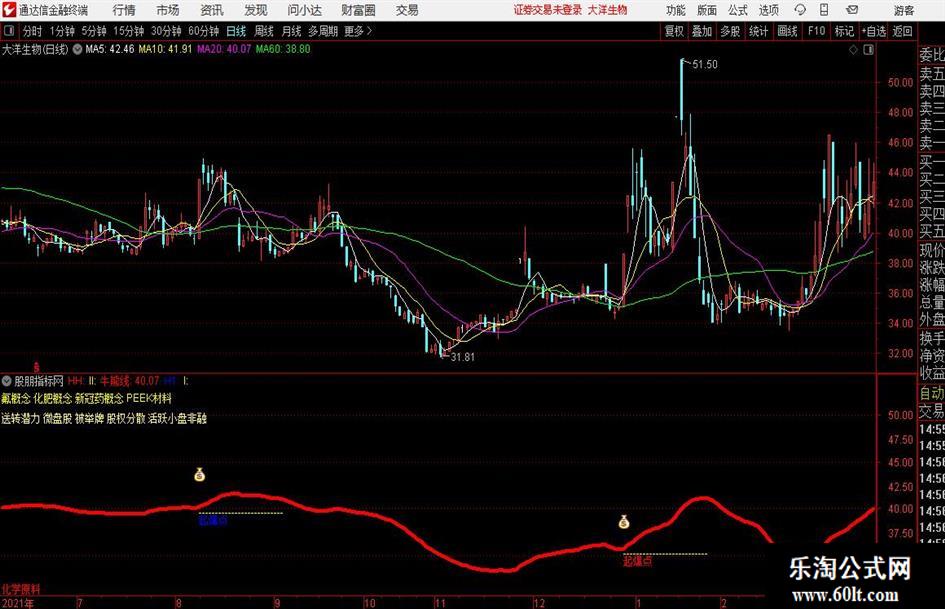This screenshot has height=609, width=945.
Task: Click the 化学原料 sector label
Action: coord(20,590)
